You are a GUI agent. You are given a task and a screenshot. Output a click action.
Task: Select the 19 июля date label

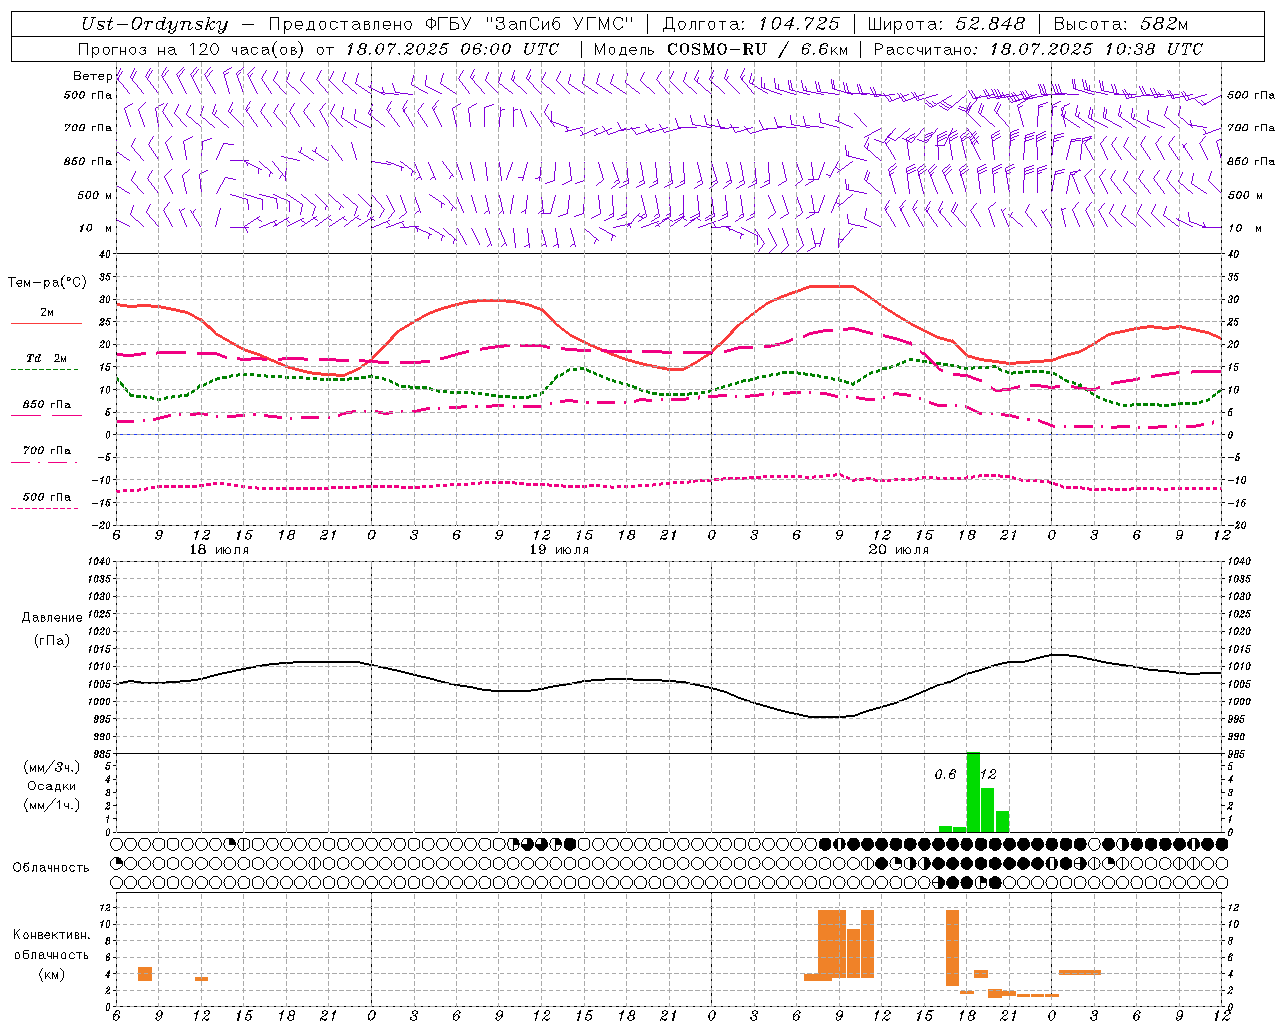559,550
